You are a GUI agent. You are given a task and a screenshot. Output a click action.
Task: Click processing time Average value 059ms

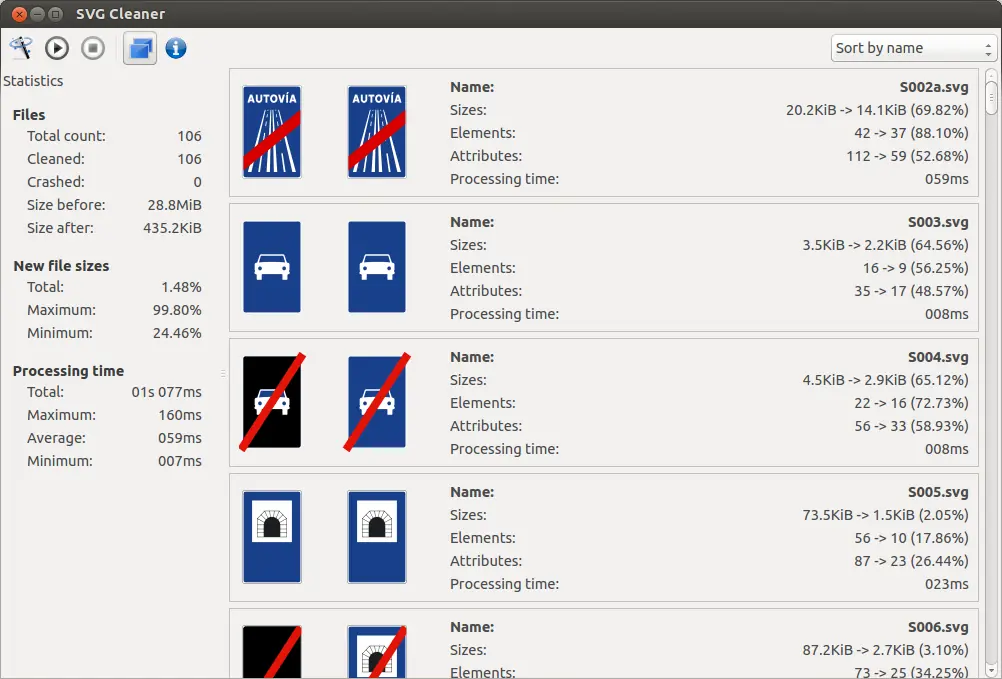(x=180, y=438)
